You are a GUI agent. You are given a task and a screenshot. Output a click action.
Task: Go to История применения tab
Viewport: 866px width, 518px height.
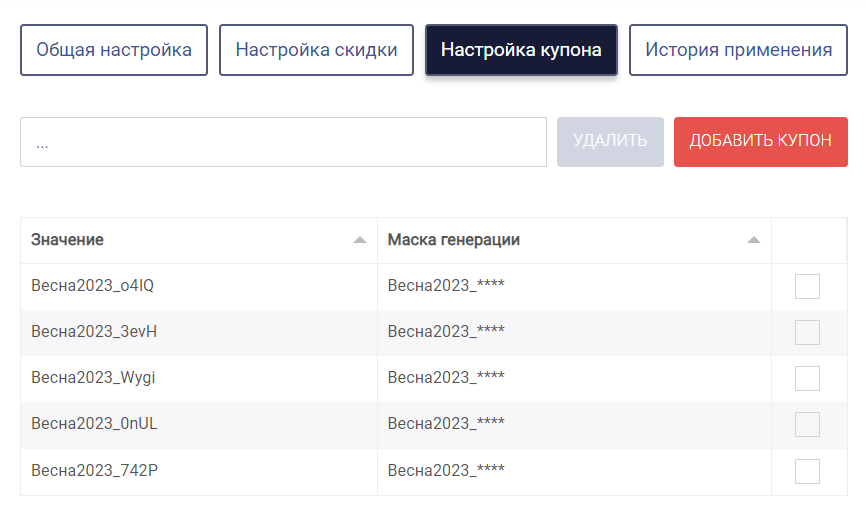(738, 50)
